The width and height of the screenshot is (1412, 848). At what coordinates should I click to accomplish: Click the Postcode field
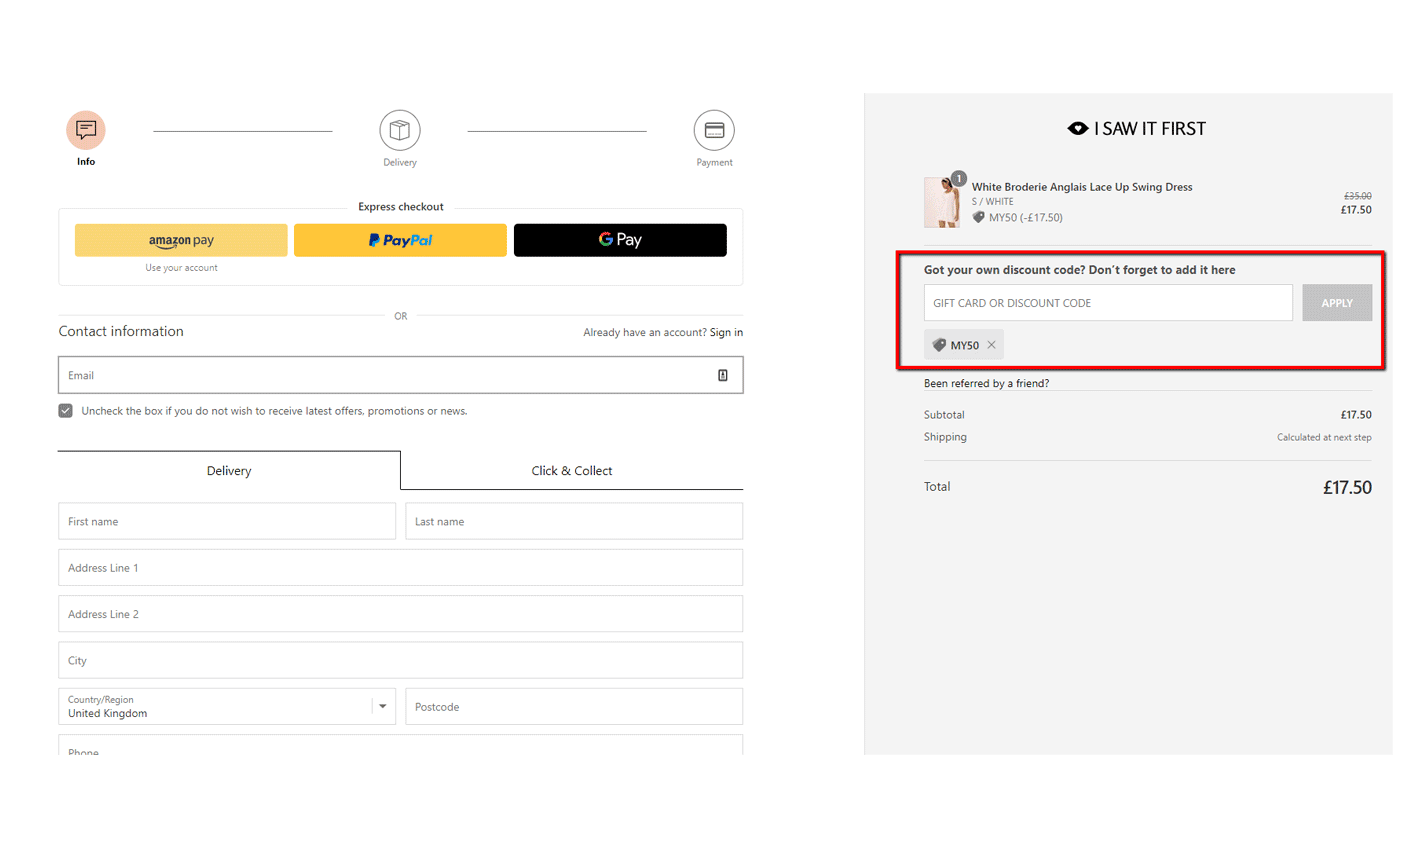[574, 706]
